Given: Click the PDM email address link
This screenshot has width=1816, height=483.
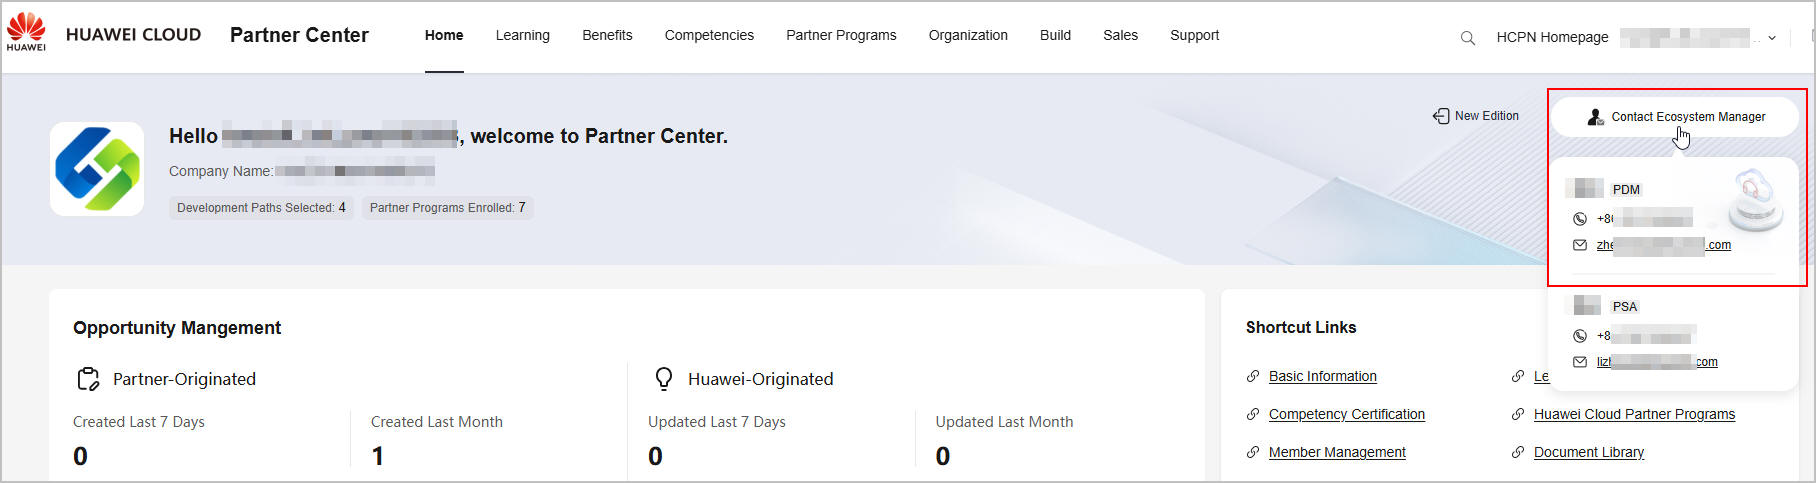Looking at the screenshot, I should [1663, 245].
